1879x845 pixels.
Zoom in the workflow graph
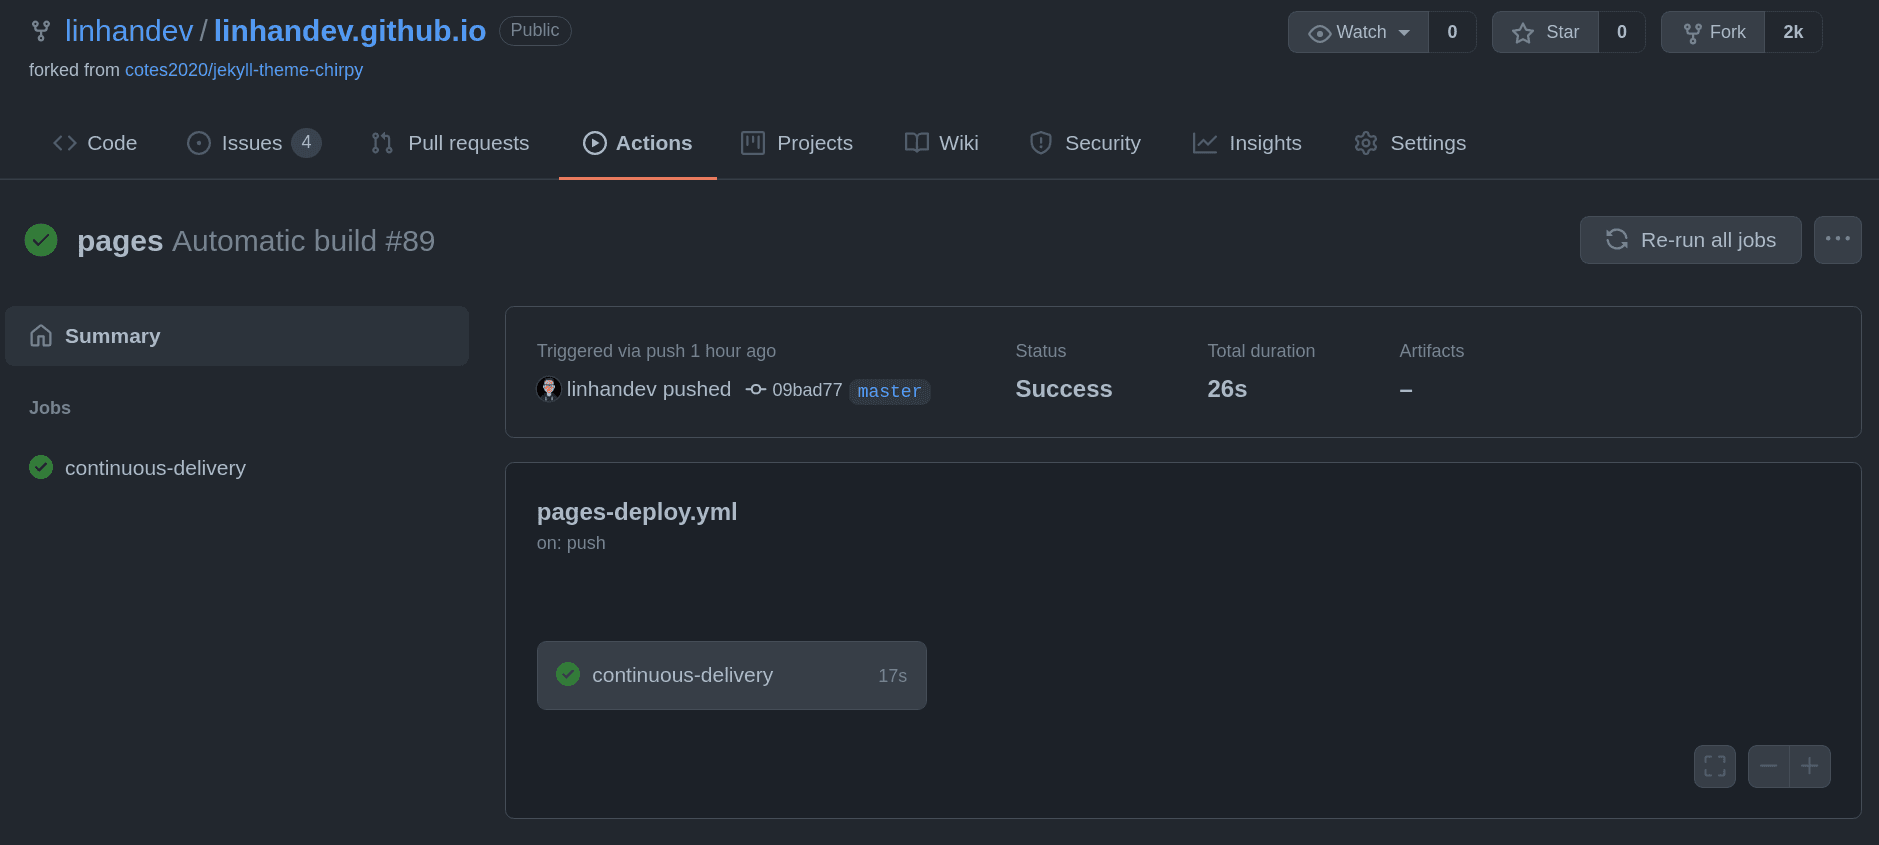point(1810,767)
